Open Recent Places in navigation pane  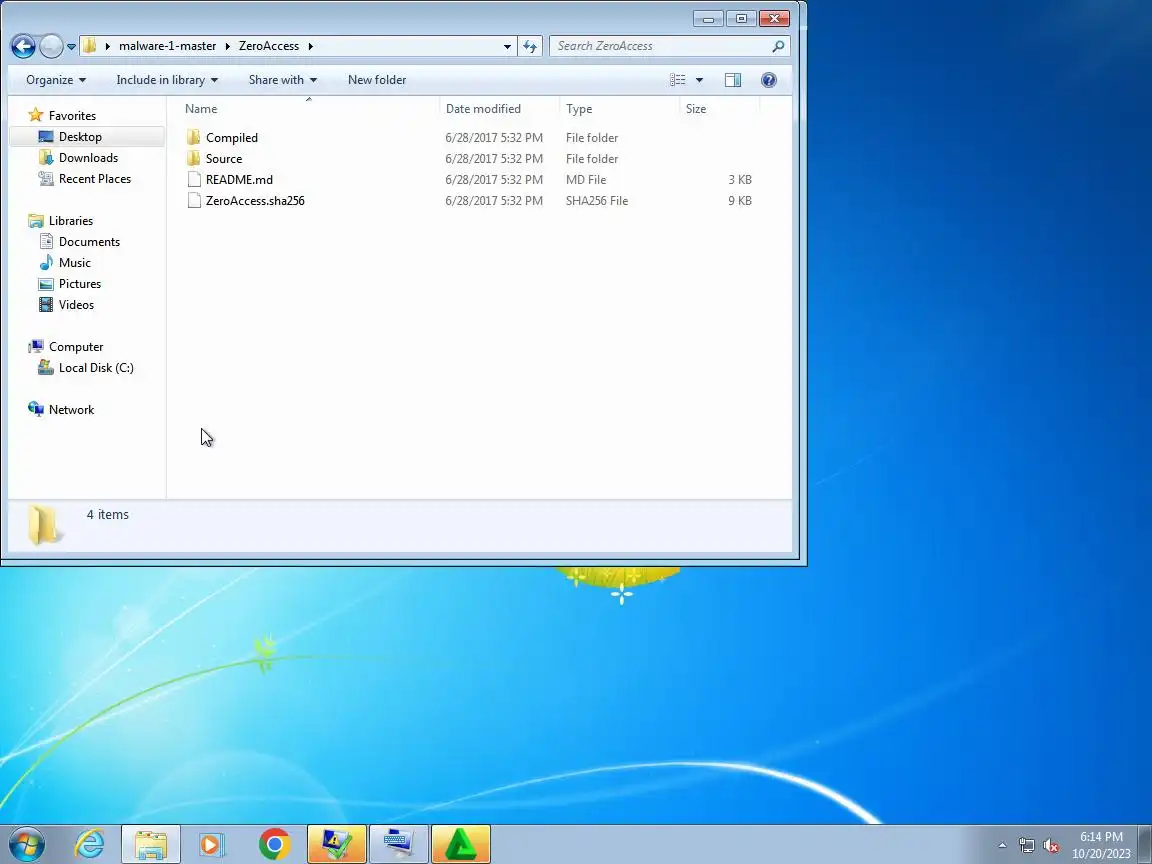[95, 179]
